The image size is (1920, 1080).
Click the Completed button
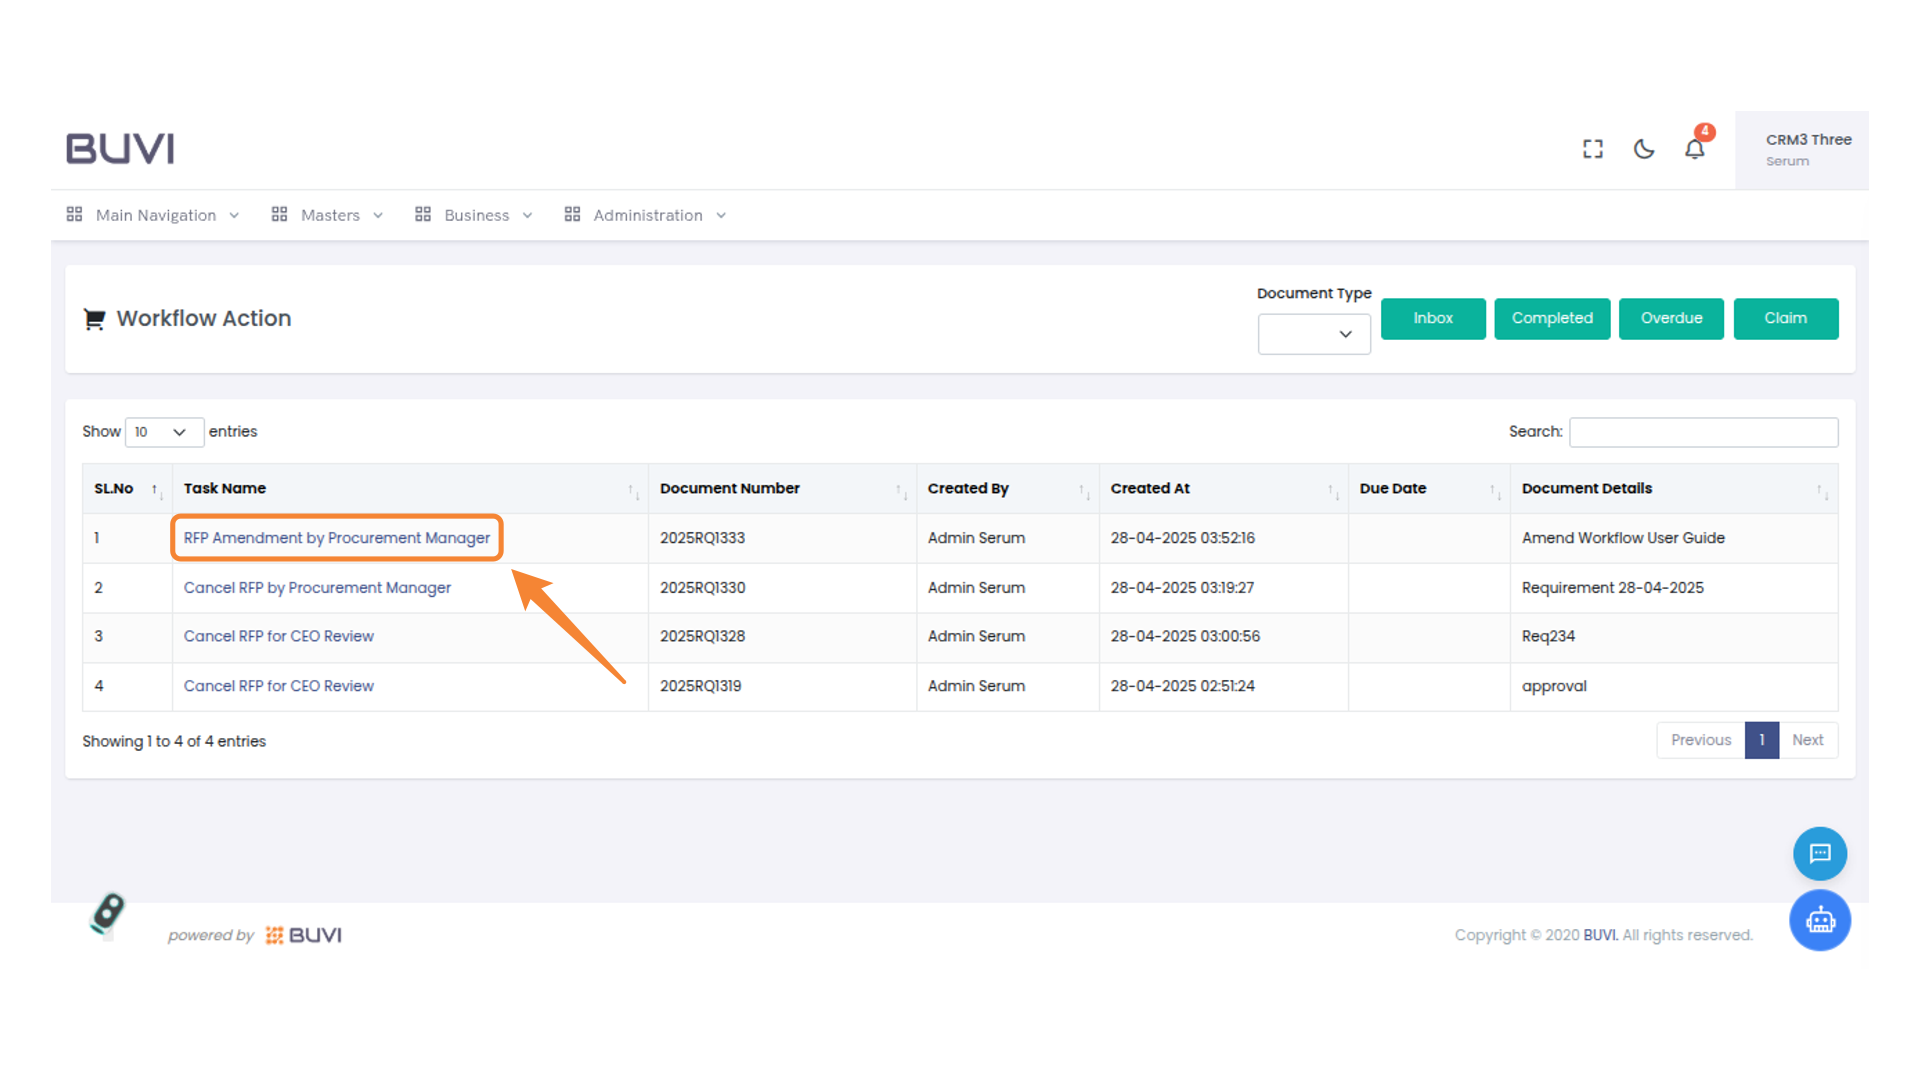coord(1552,318)
